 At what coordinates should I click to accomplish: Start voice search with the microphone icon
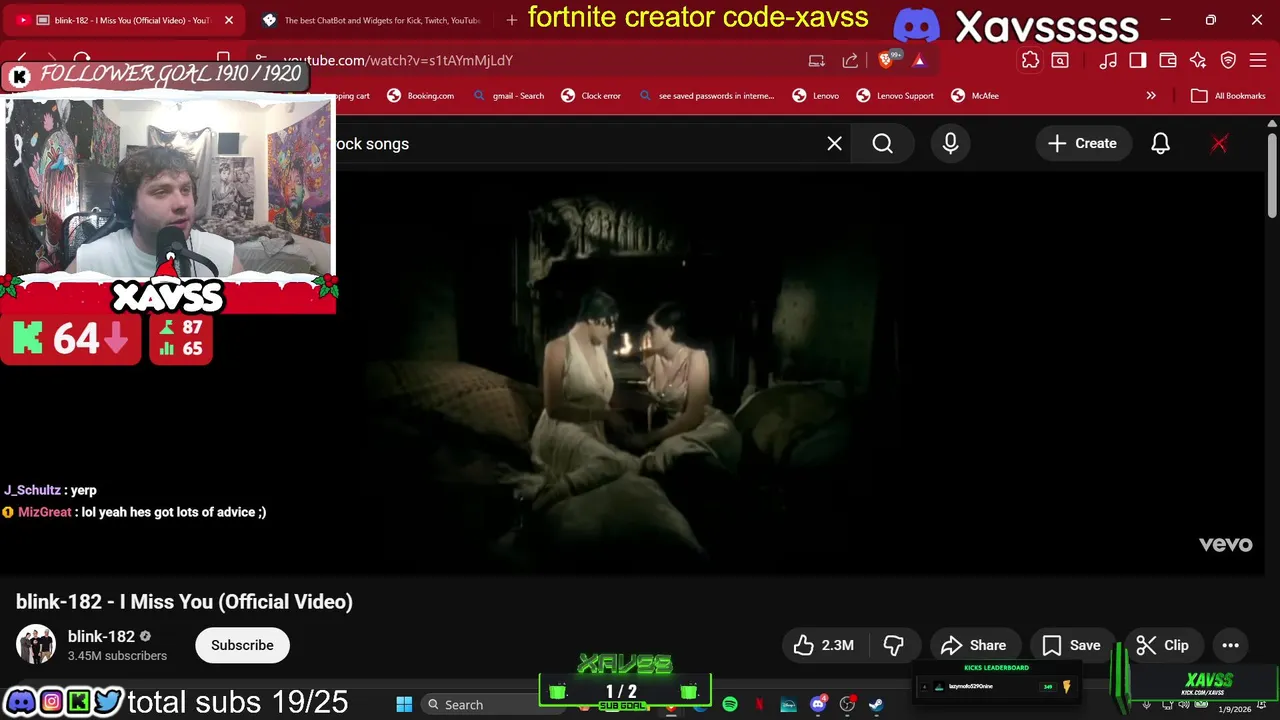point(950,144)
